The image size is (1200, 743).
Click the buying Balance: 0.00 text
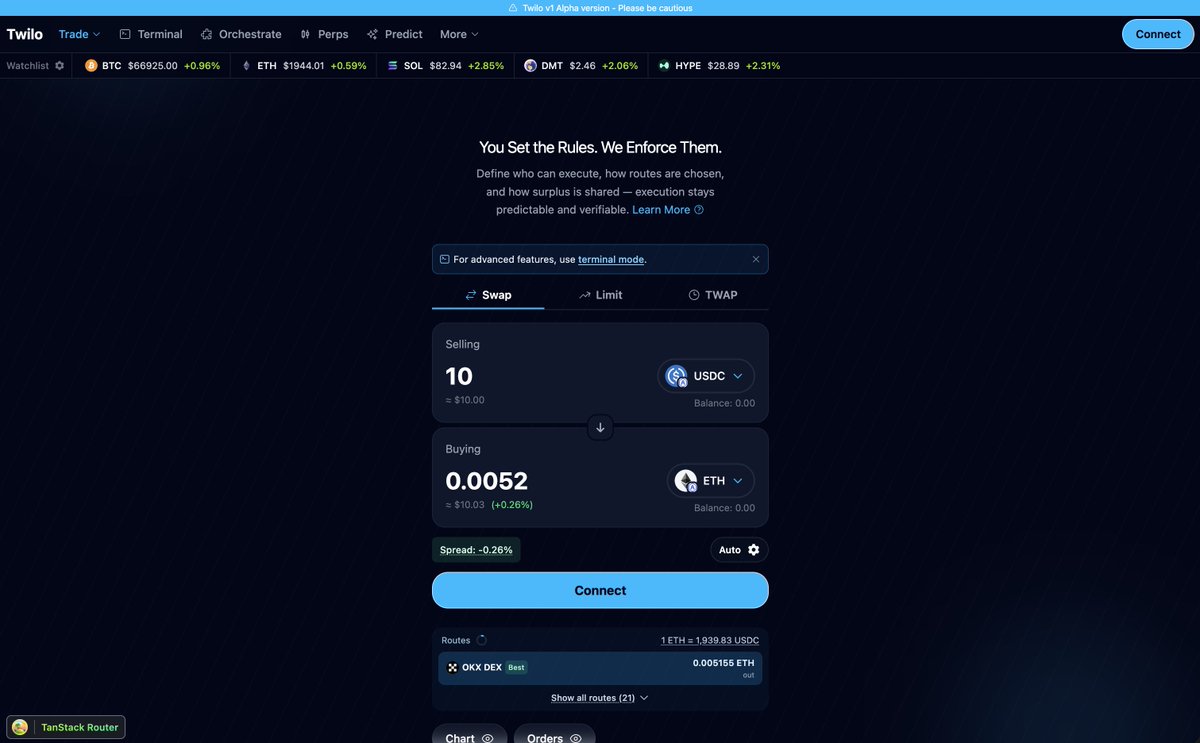point(725,508)
